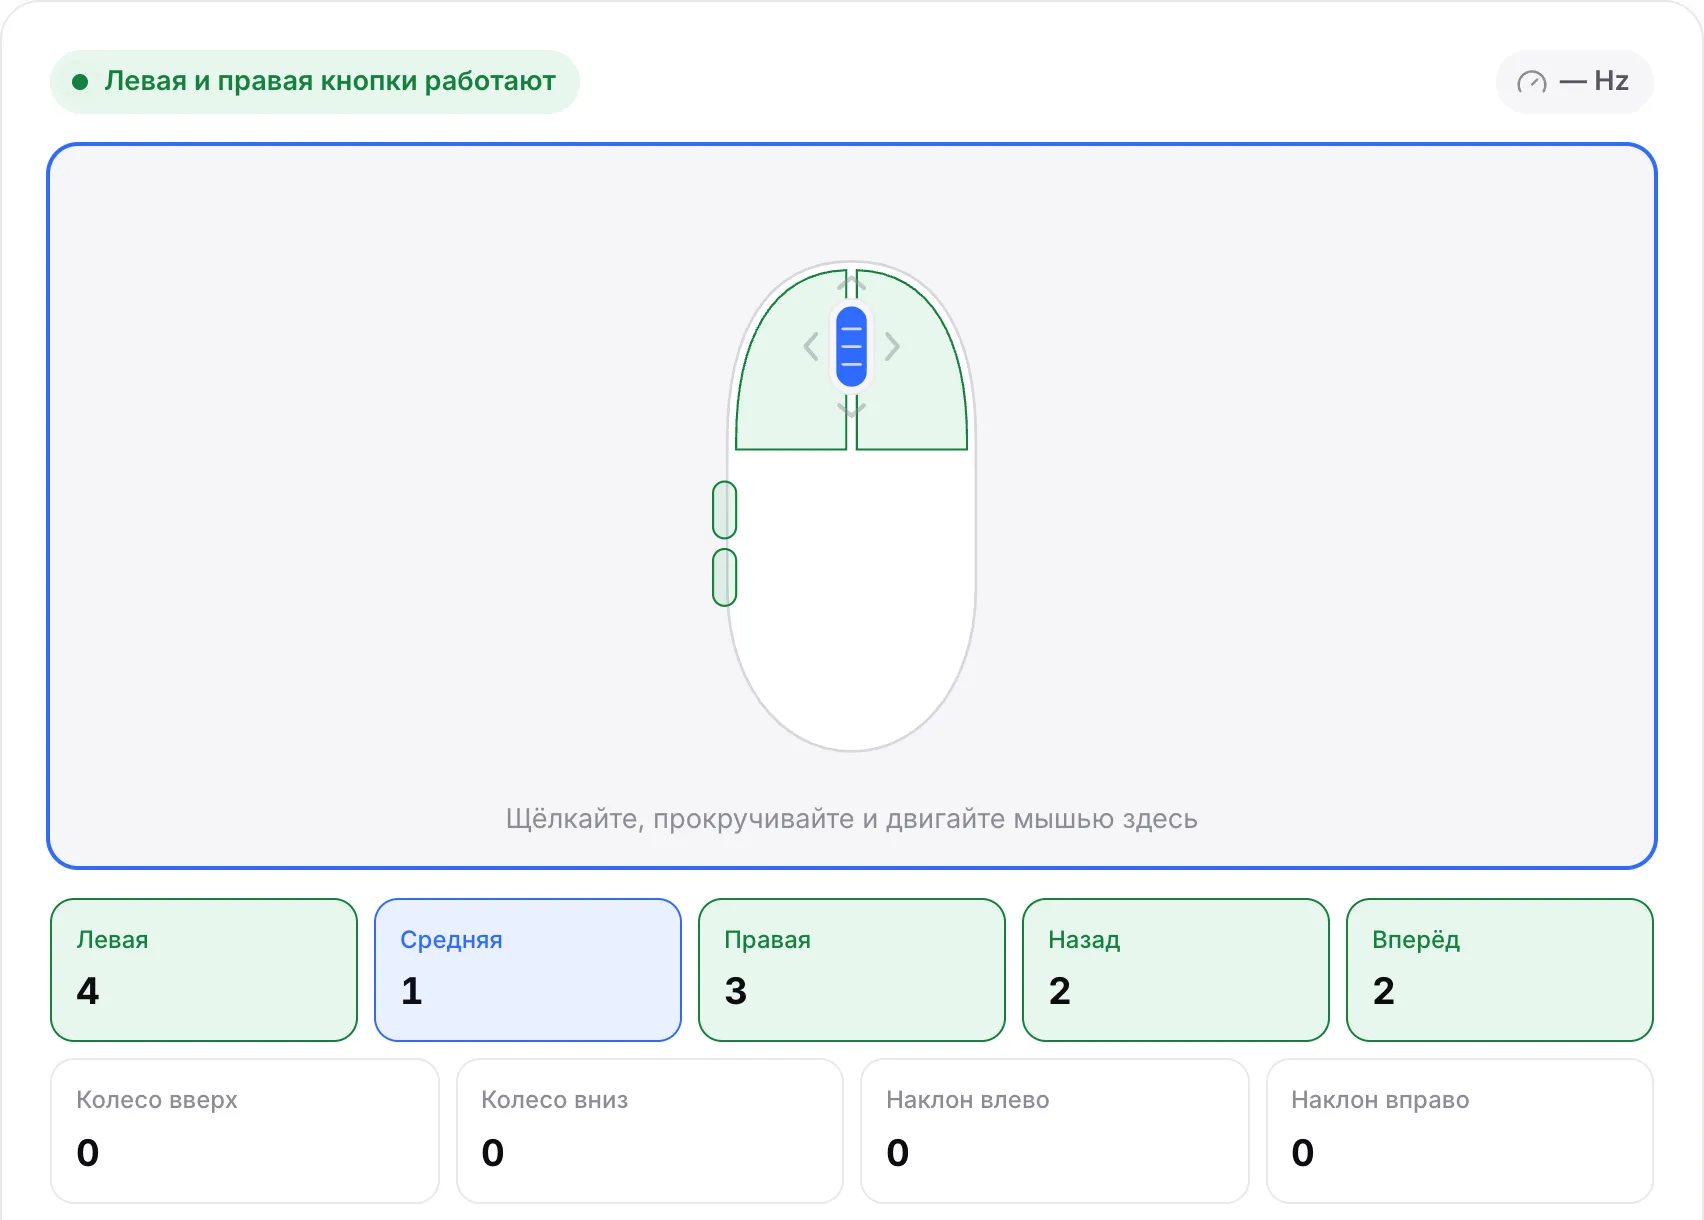Select the Правая counter card
This screenshot has width=1704, height=1220.
coord(852,970)
